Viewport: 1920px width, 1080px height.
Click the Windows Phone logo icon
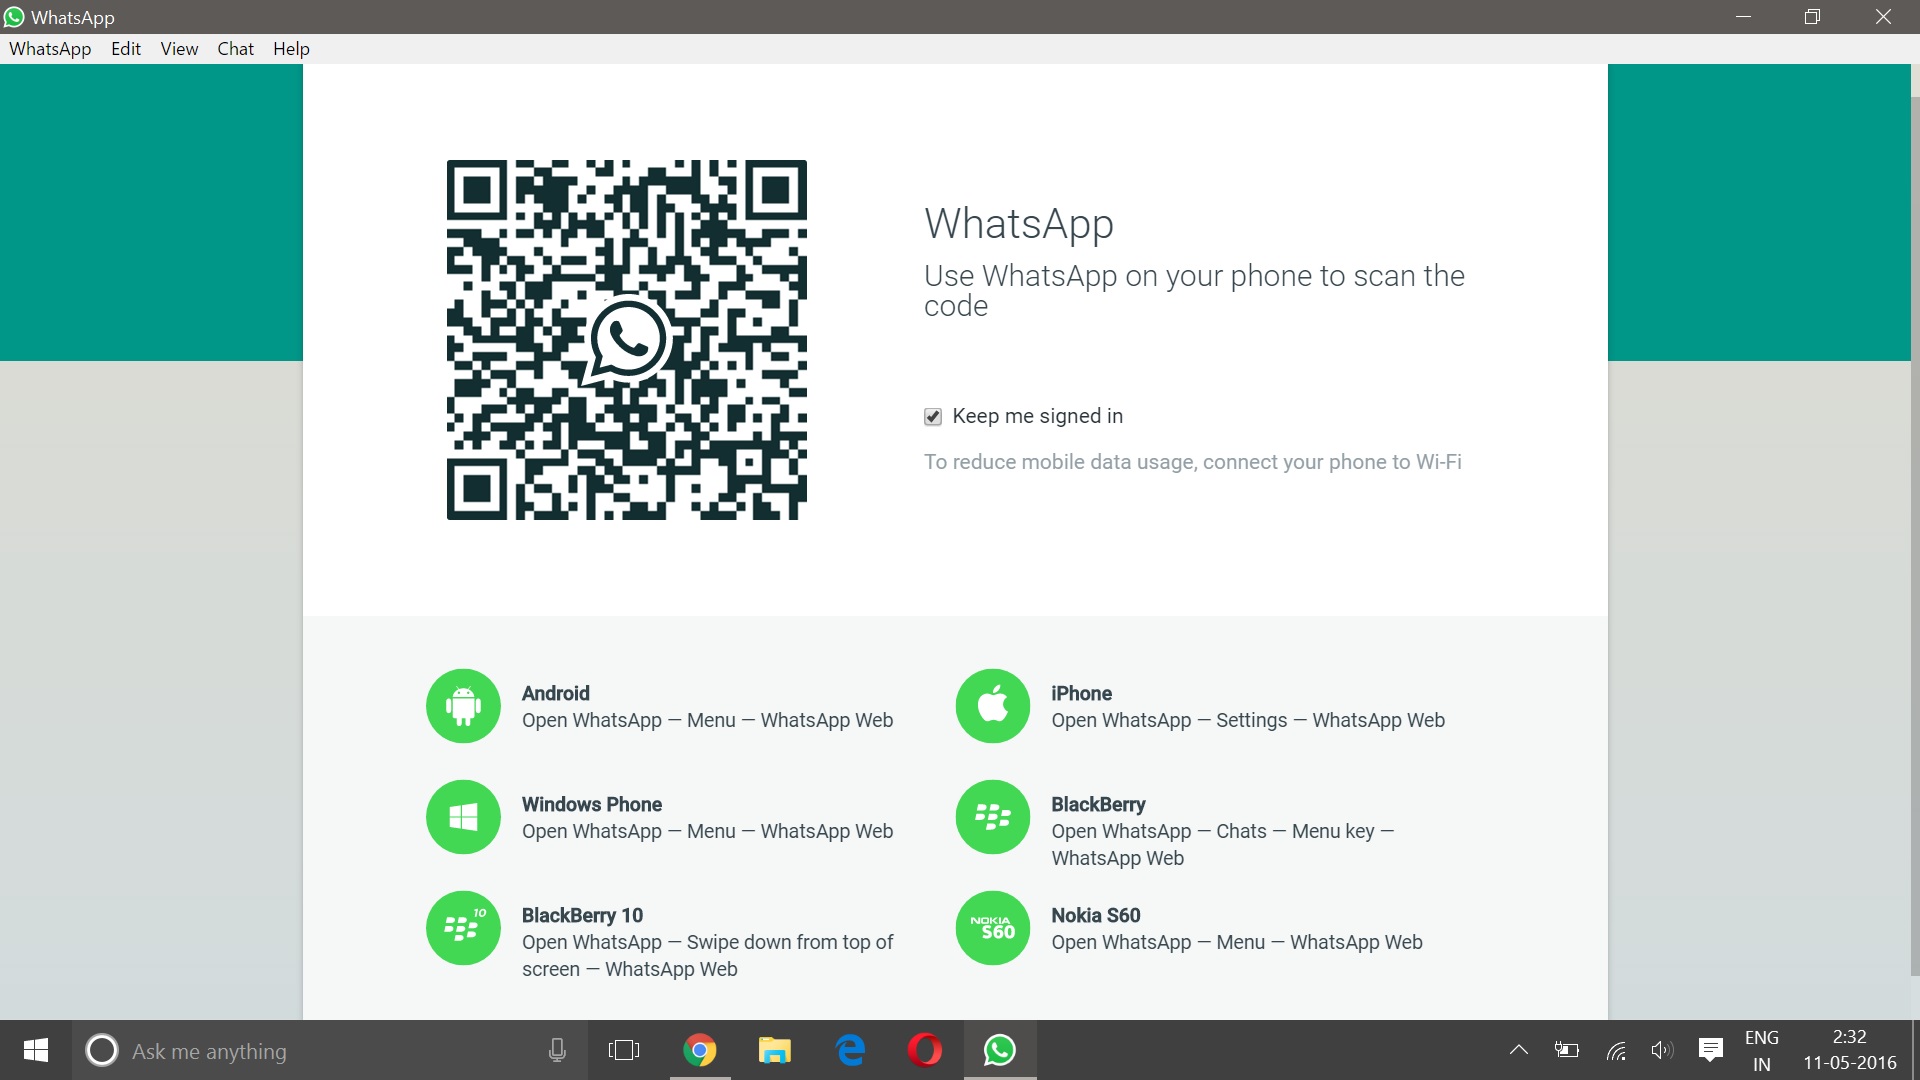[463, 817]
